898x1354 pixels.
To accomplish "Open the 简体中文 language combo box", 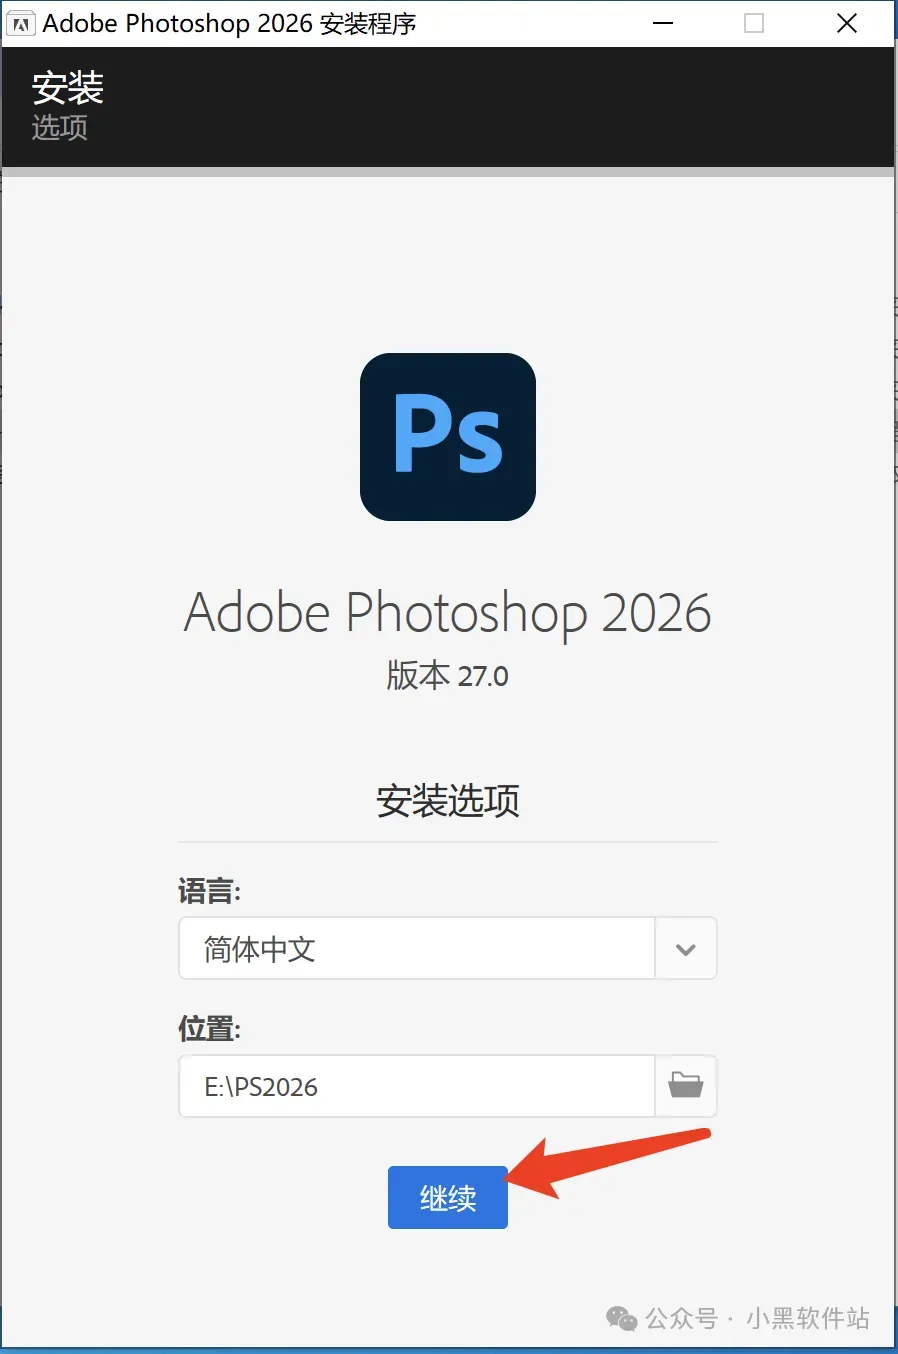I will coord(448,948).
